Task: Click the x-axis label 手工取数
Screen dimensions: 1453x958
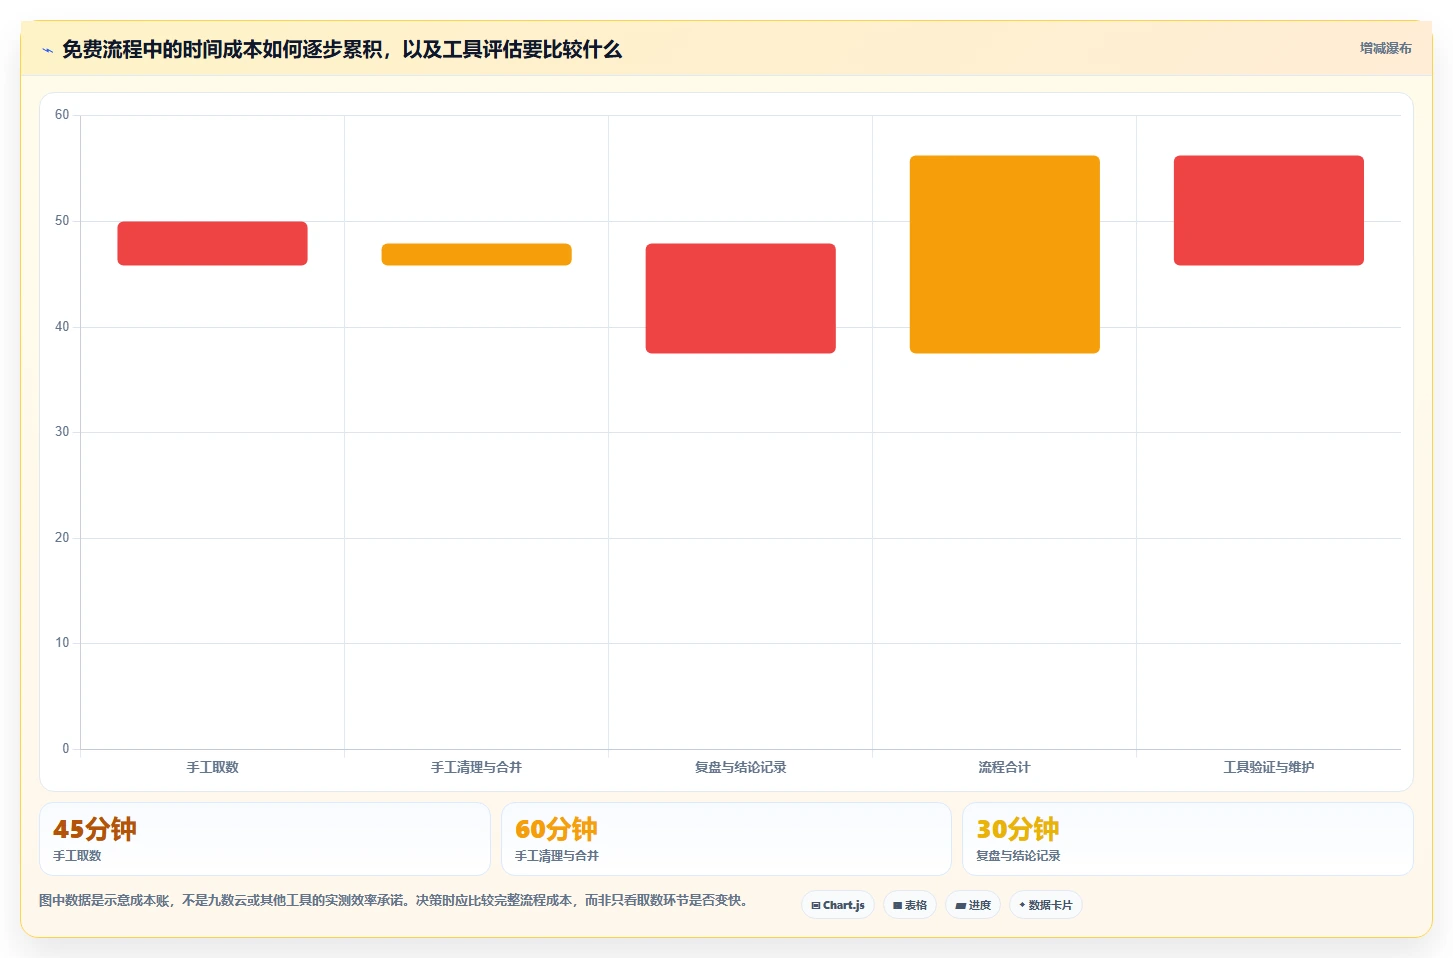Action: (x=212, y=767)
